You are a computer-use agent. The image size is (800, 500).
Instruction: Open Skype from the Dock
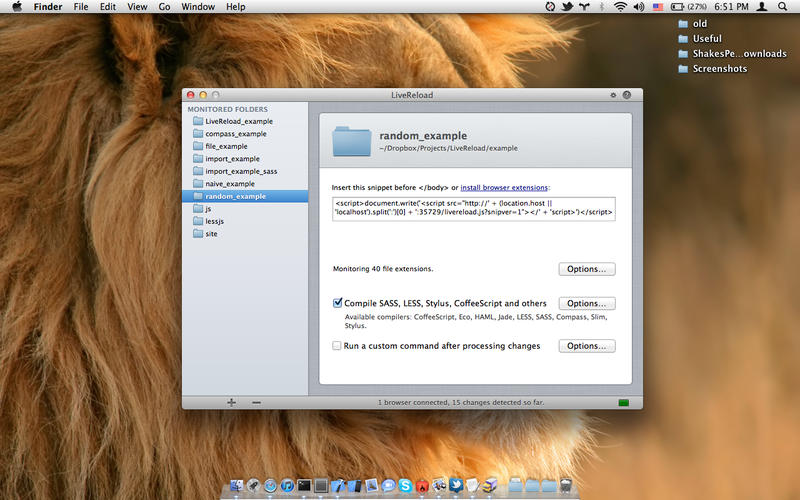(405, 485)
